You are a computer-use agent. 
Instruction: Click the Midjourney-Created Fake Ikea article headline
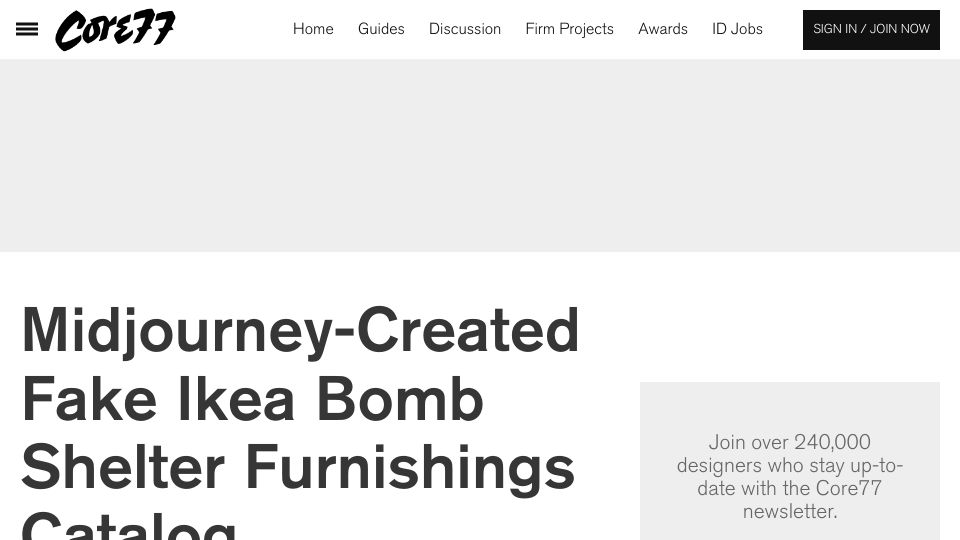tap(300, 422)
